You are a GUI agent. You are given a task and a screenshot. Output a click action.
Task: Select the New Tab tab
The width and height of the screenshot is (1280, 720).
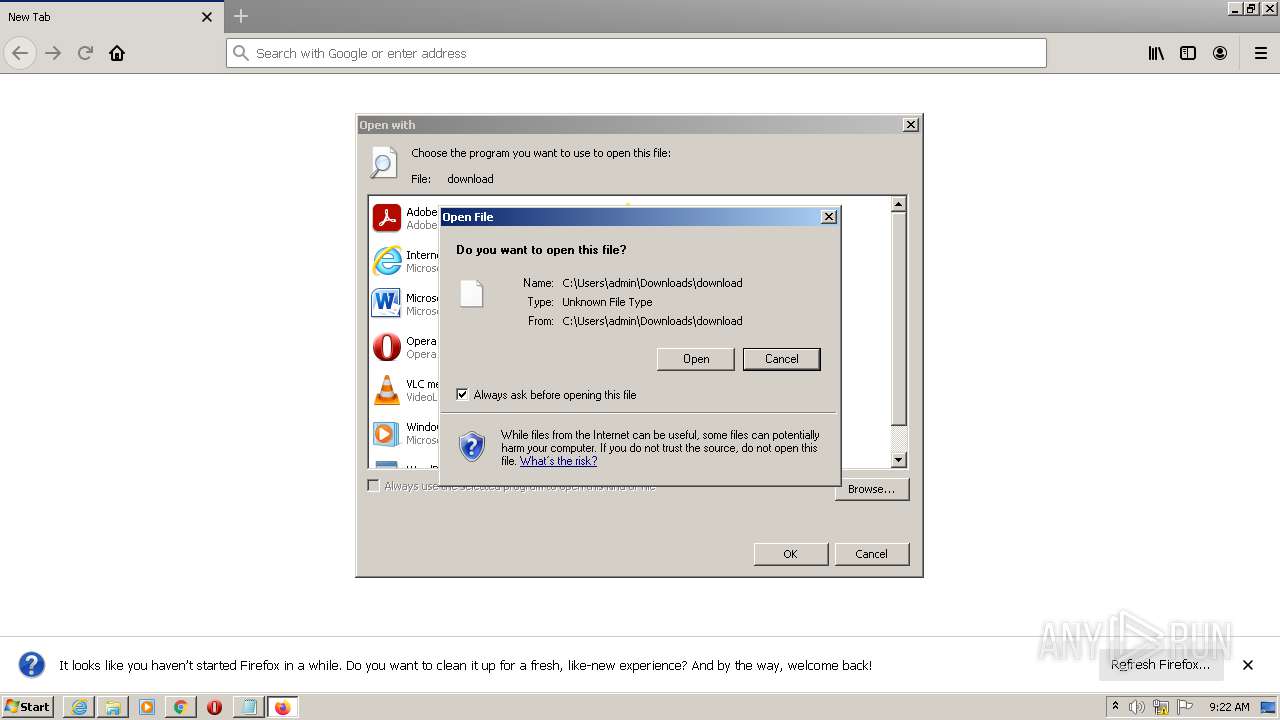[x=110, y=17]
